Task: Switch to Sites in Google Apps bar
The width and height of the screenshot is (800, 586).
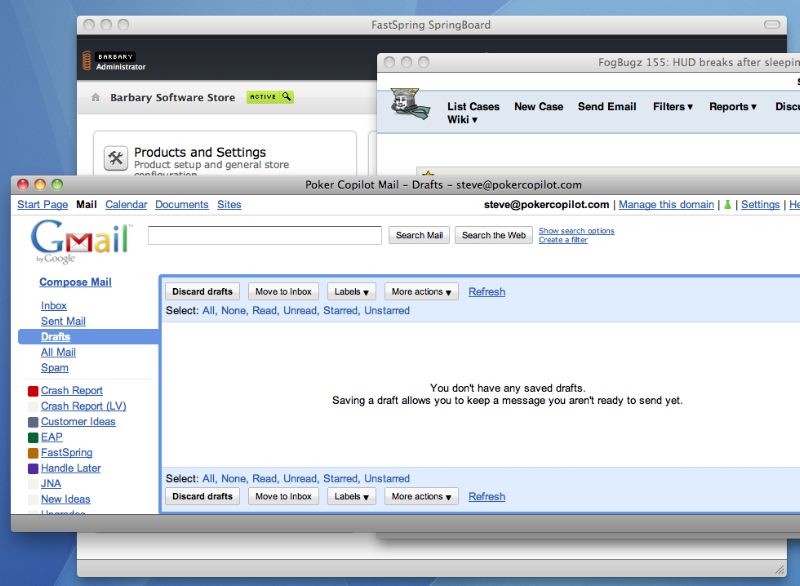Action: (229, 205)
